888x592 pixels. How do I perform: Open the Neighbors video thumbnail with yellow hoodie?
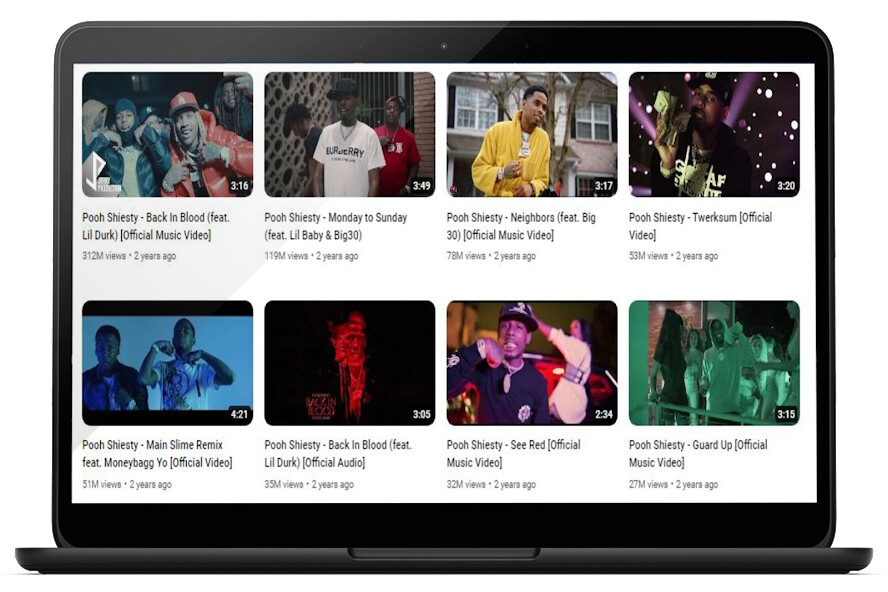[531, 134]
